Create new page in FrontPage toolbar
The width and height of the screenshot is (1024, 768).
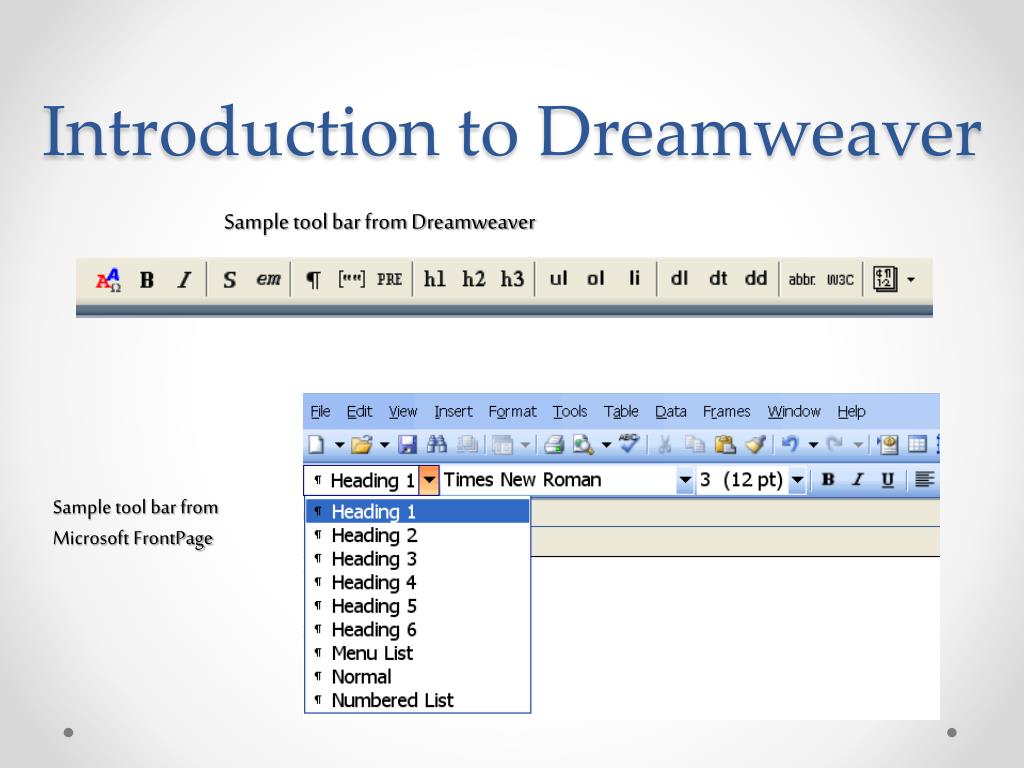point(317,445)
